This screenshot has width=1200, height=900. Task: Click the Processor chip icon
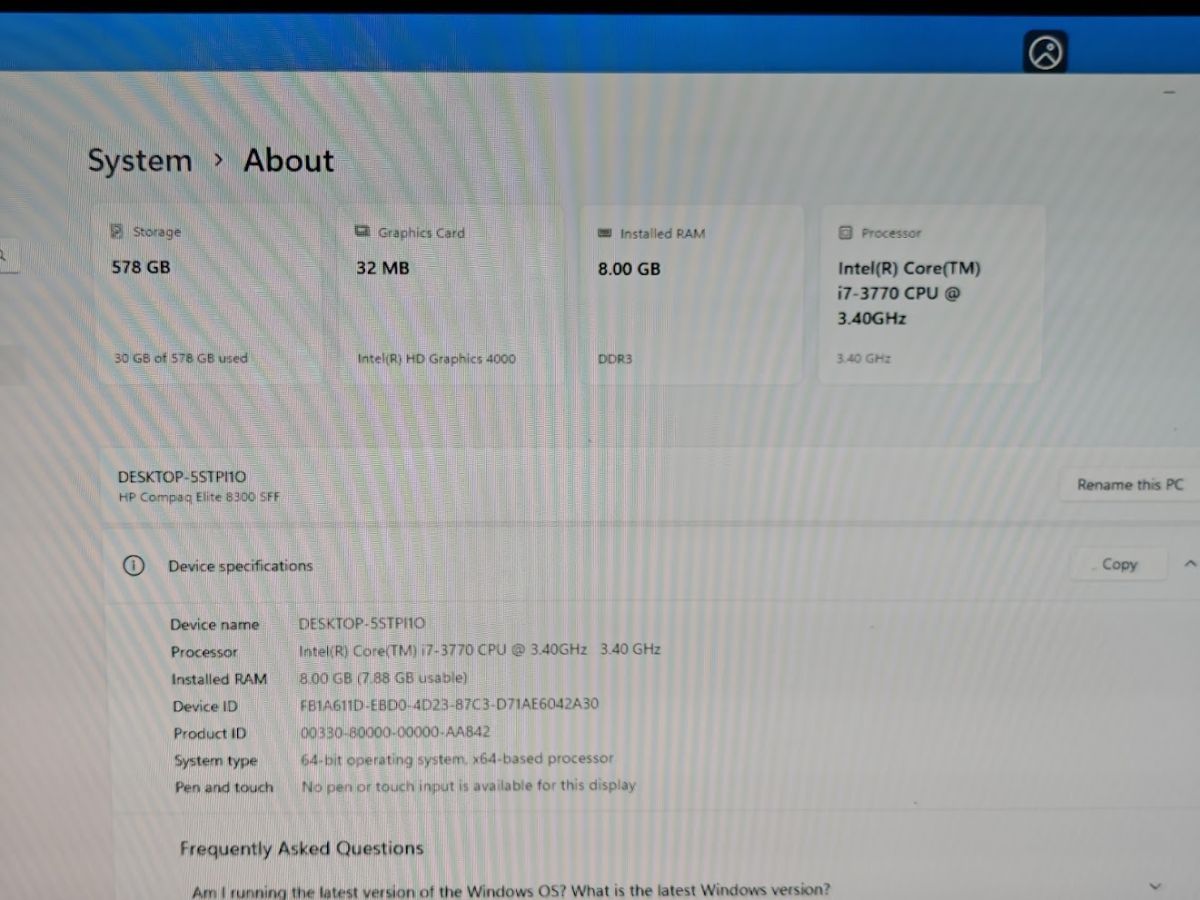pyautogui.click(x=845, y=233)
